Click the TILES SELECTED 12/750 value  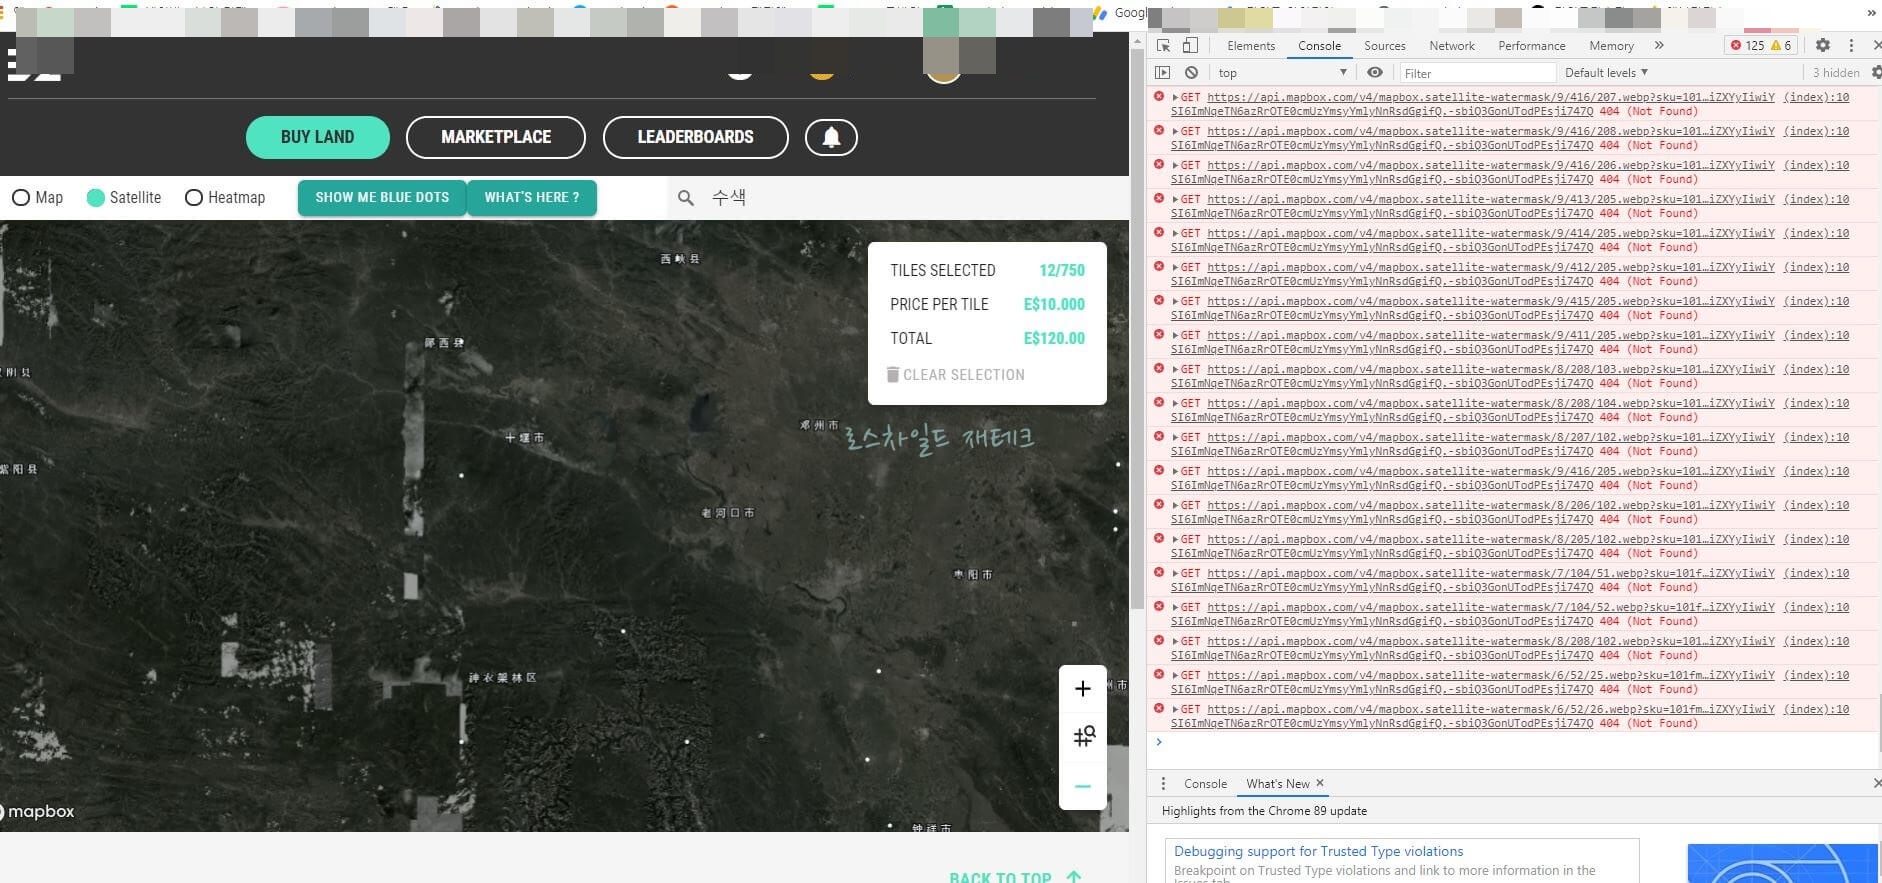[x=1062, y=271]
